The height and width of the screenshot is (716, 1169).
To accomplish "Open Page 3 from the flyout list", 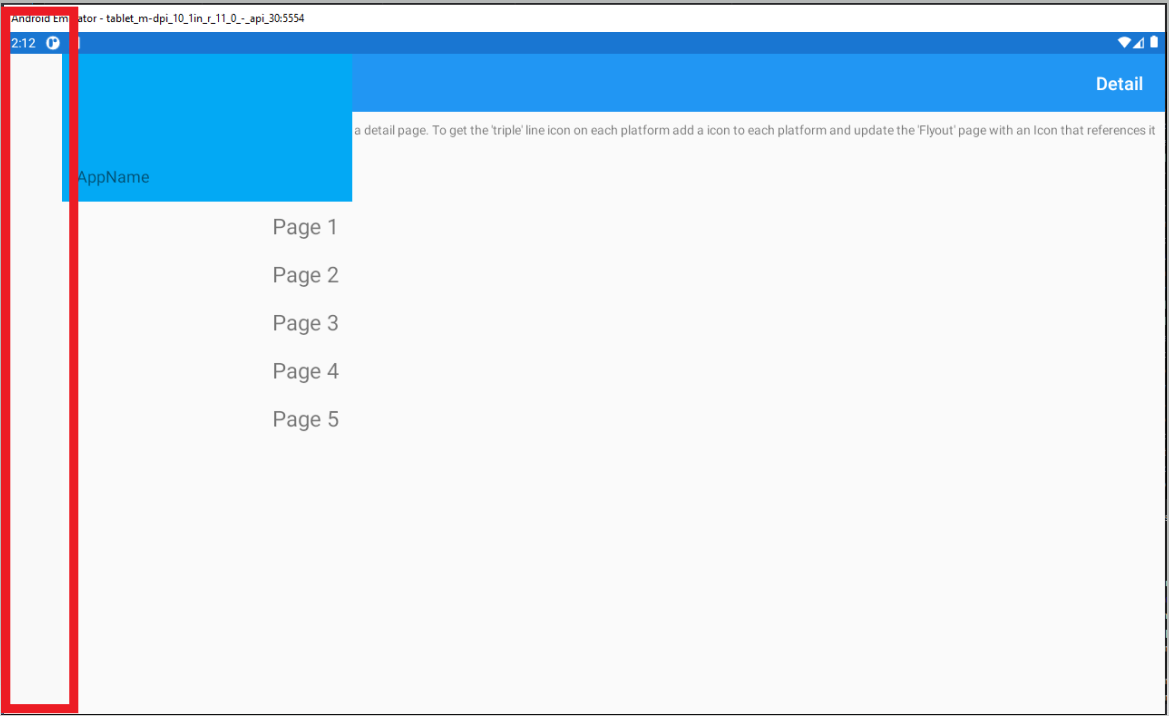I will point(305,323).
